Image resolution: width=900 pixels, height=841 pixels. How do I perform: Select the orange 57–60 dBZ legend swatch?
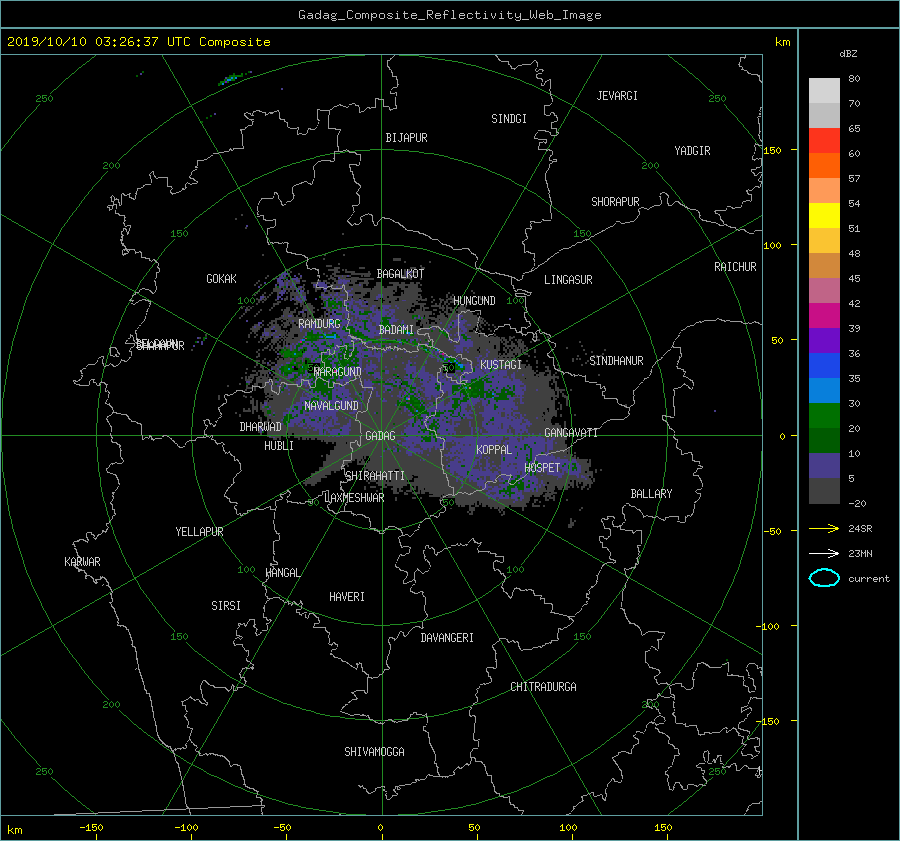pos(824,166)
